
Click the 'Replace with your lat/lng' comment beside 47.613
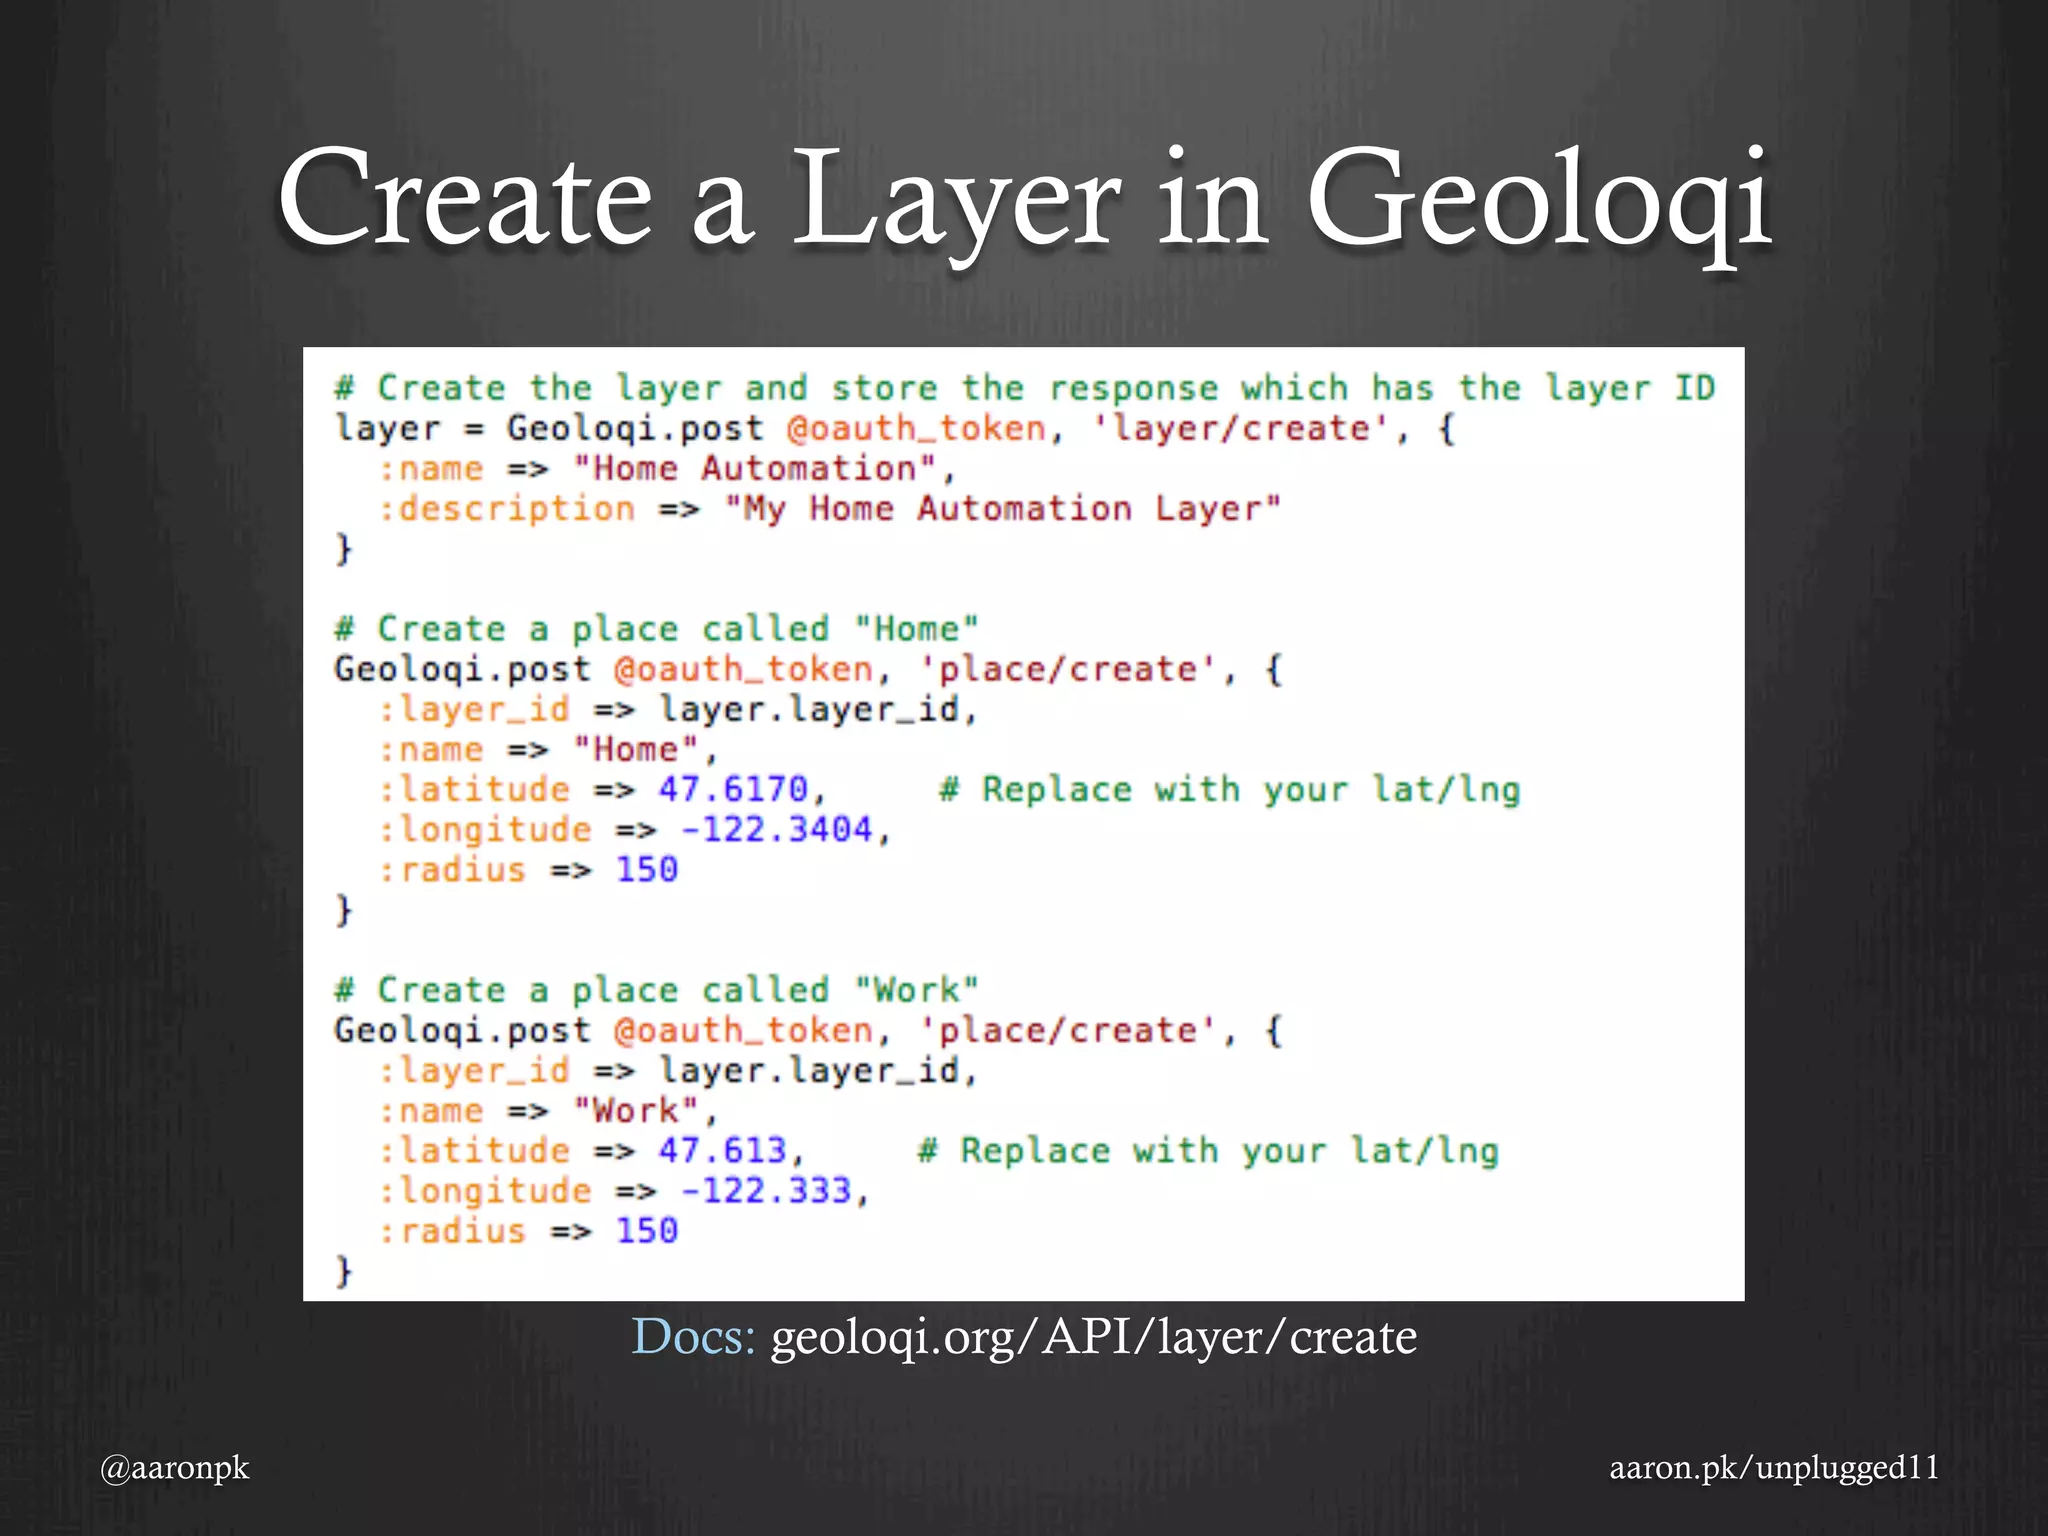click(x=1208, y=1151)
